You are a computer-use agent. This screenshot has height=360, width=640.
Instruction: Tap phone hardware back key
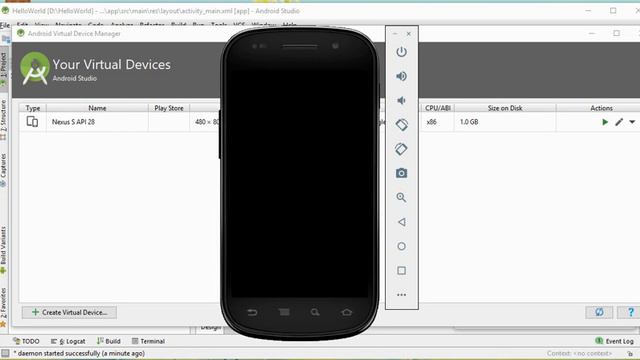252,313
